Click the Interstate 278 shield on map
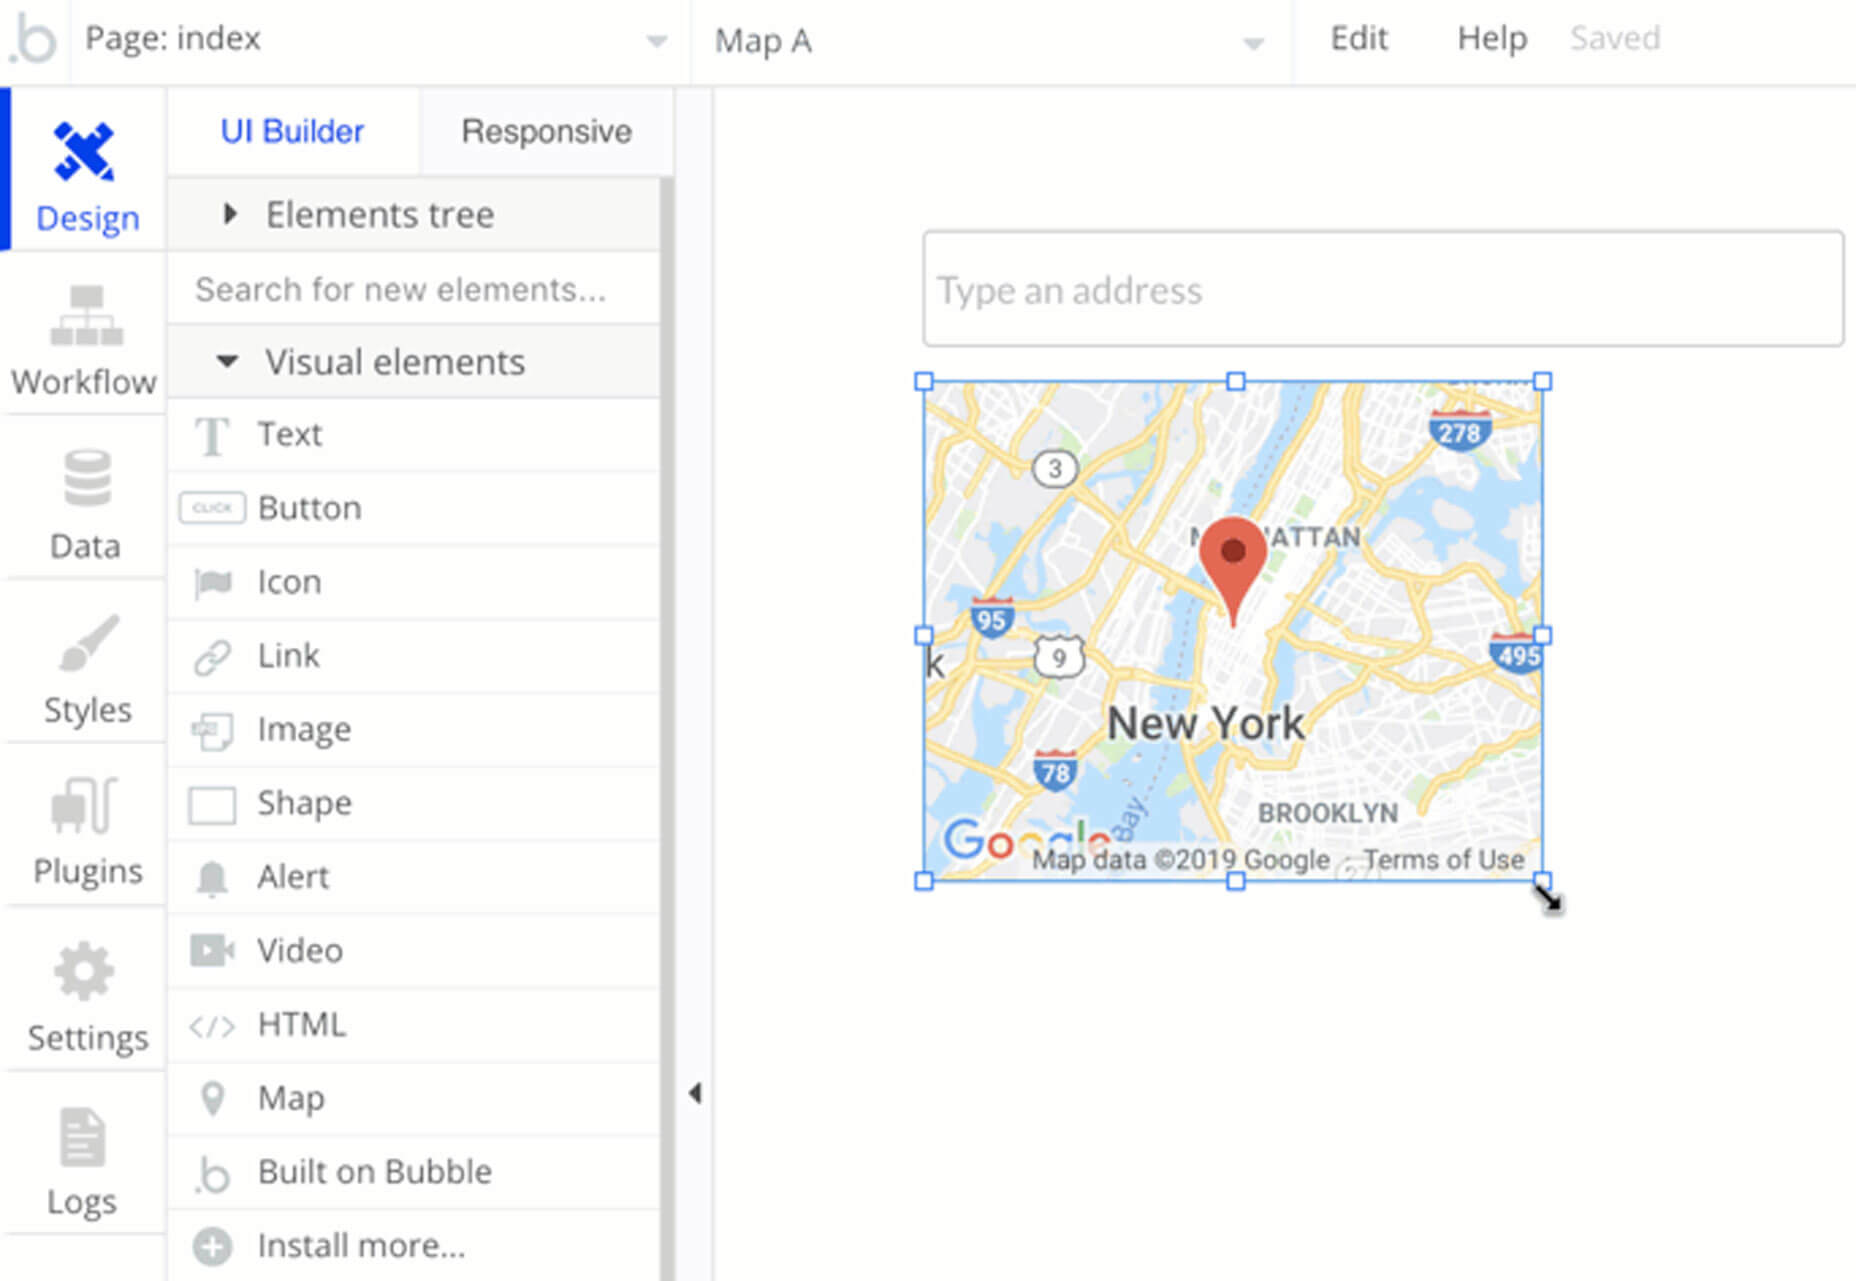The width and height of the screenshot is (1856, 1281). (1460, 430)
